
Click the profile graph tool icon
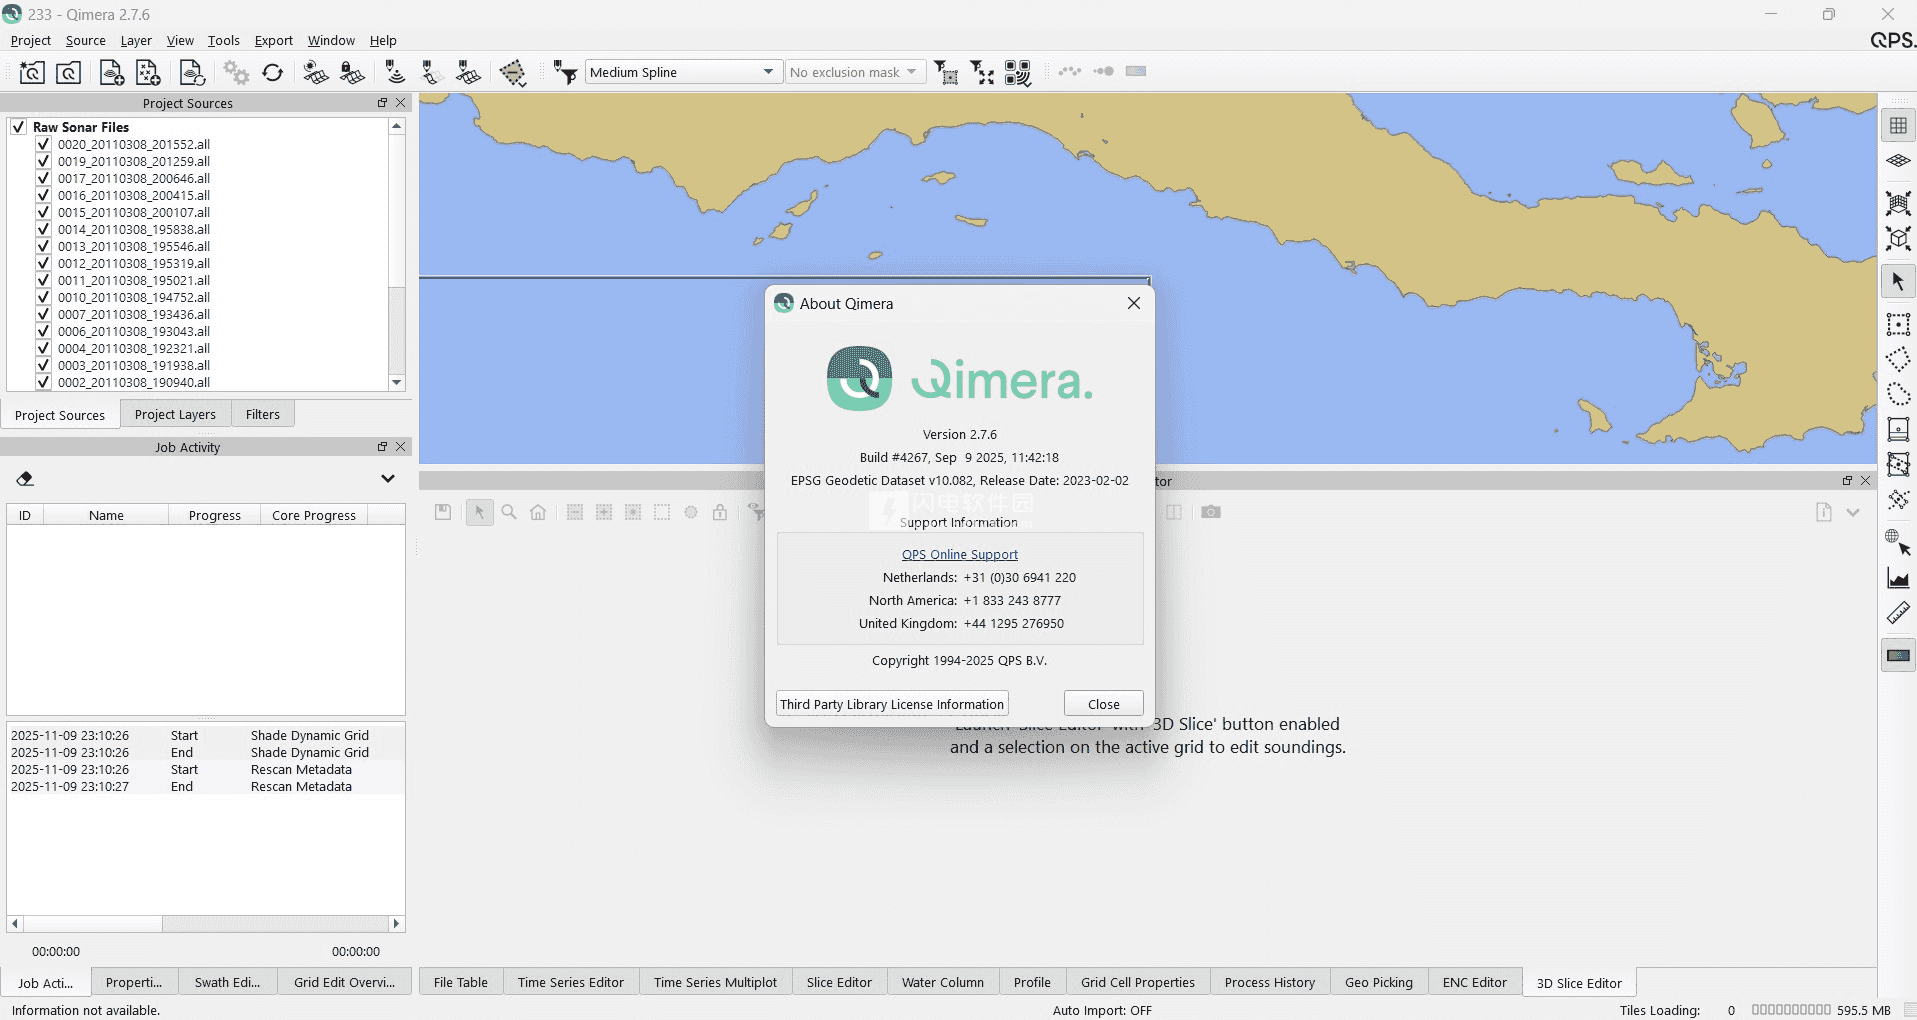click(1897, 578)
